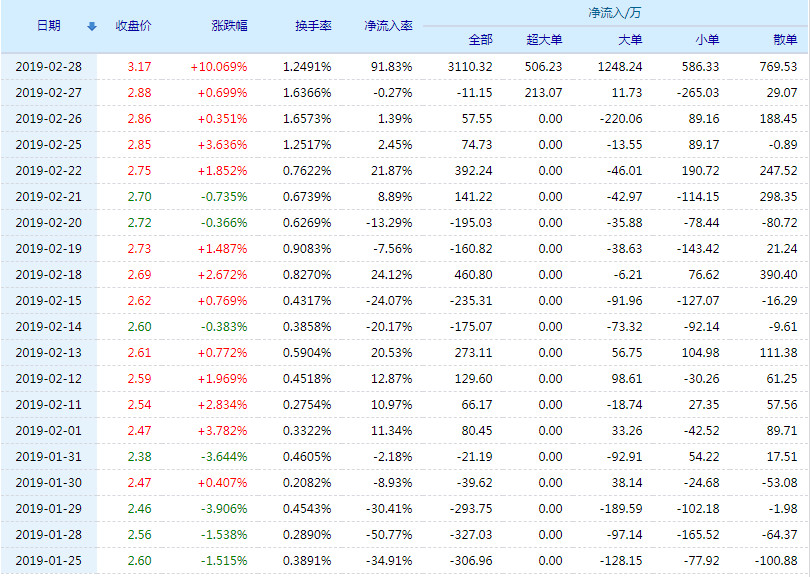The width and height of the screenshot is (812, 577).
Task: Click the 小单 sub-column header
Action: point(706,40)
